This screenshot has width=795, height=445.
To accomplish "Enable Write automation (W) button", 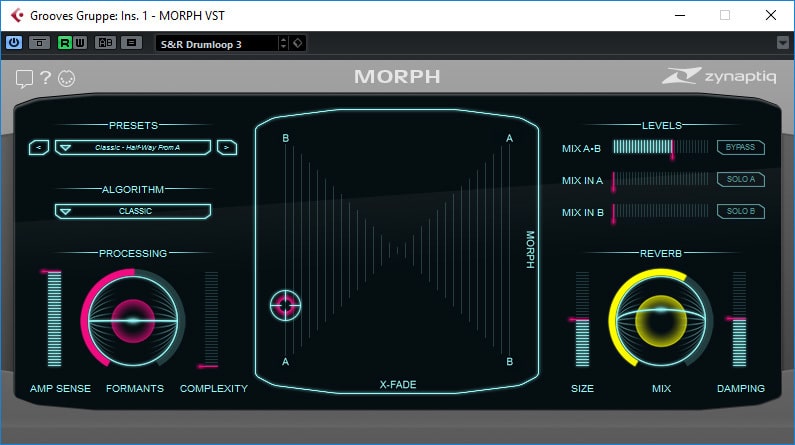I will pyautogui.click(x=80, y=43).
